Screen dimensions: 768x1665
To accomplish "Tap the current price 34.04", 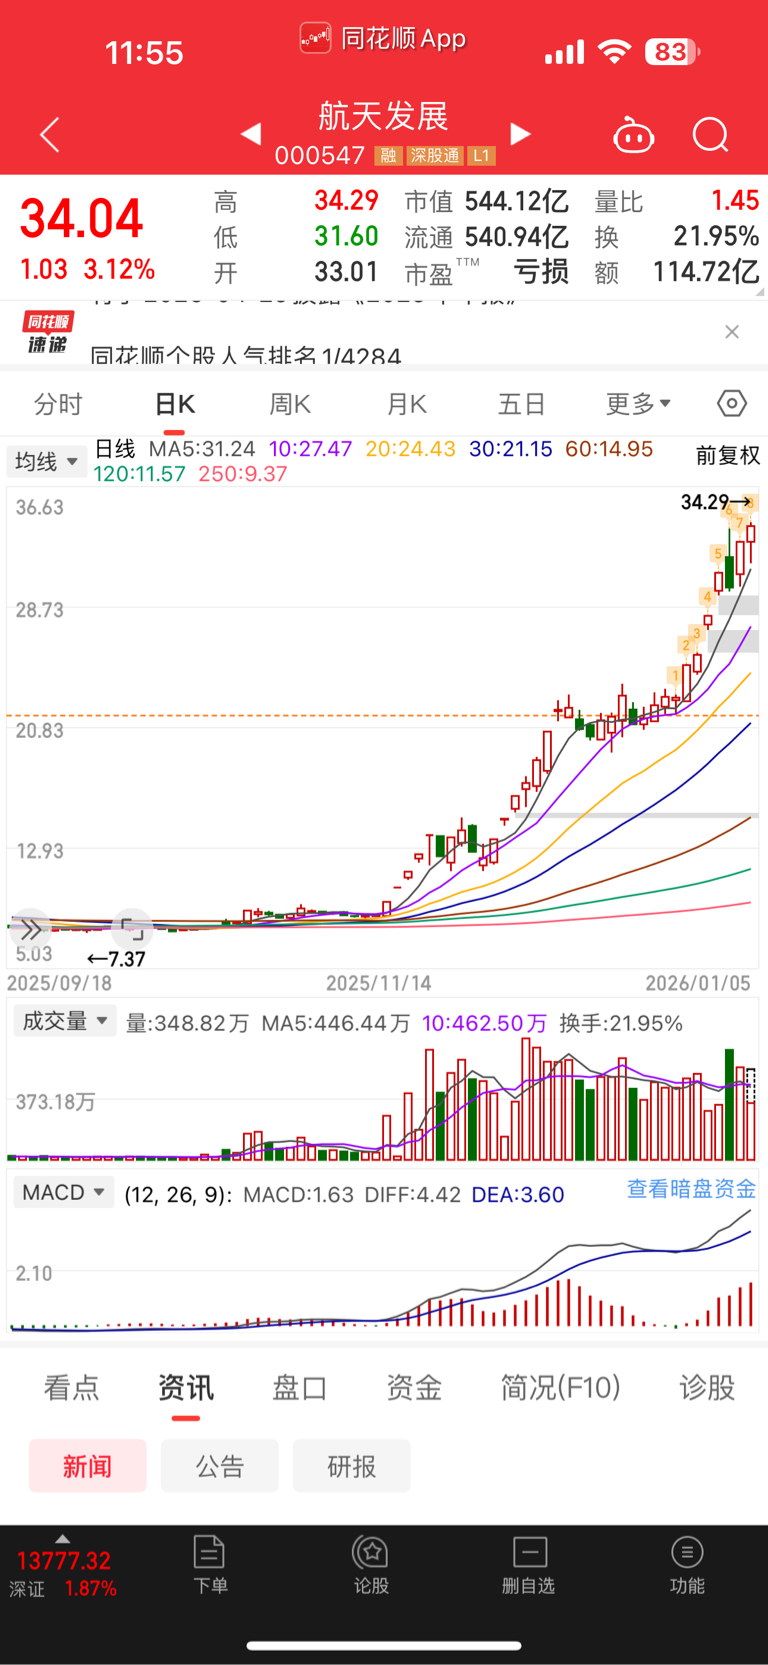I will coord(82,219).
